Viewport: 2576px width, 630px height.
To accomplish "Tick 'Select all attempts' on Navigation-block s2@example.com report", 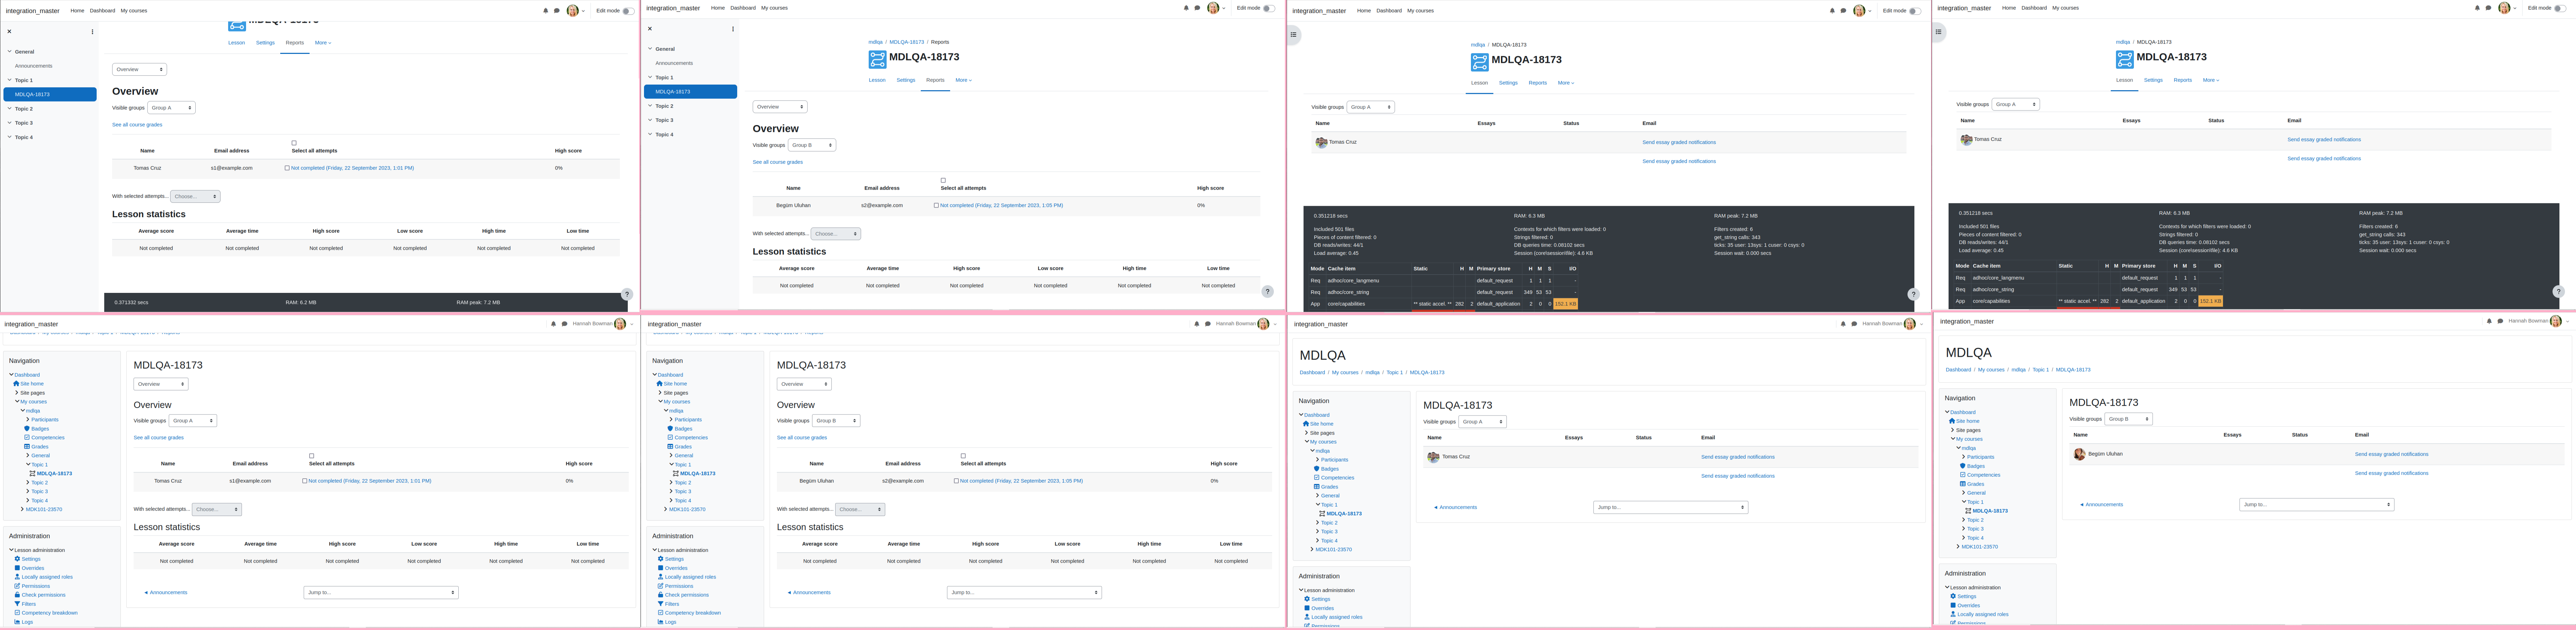I will coord(963,456).
